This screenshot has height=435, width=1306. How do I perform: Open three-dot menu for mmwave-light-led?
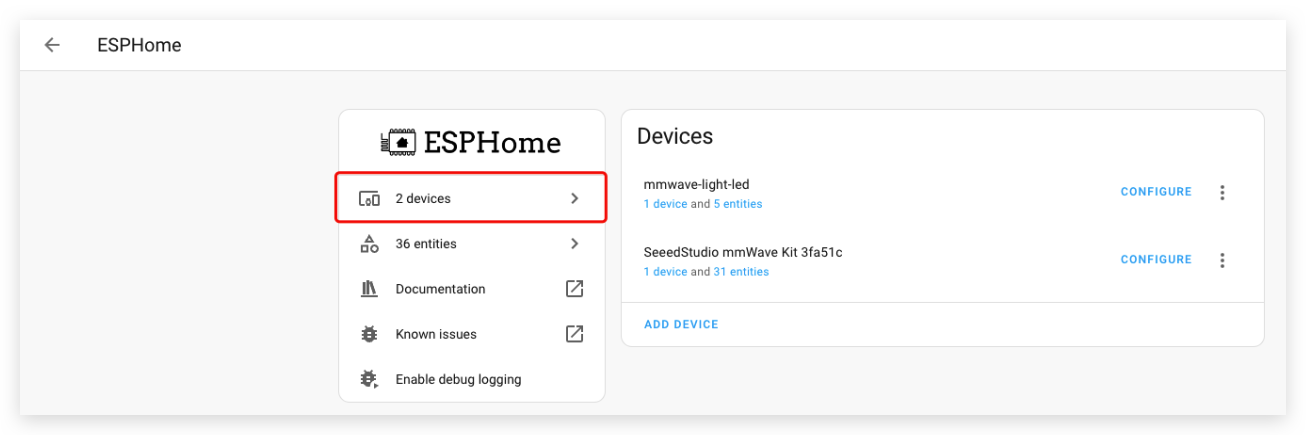click(1222, 192)
